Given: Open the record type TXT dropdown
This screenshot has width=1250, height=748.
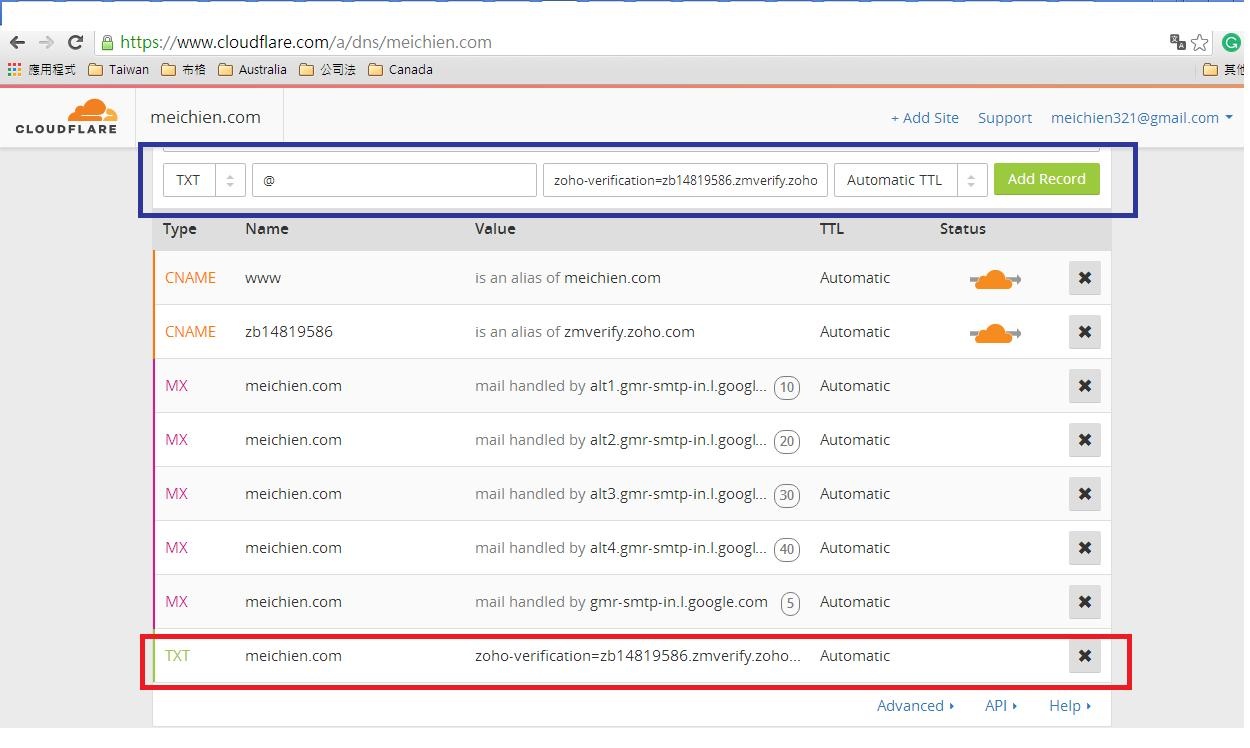Looking at the screenshot, I should point(204,180).
